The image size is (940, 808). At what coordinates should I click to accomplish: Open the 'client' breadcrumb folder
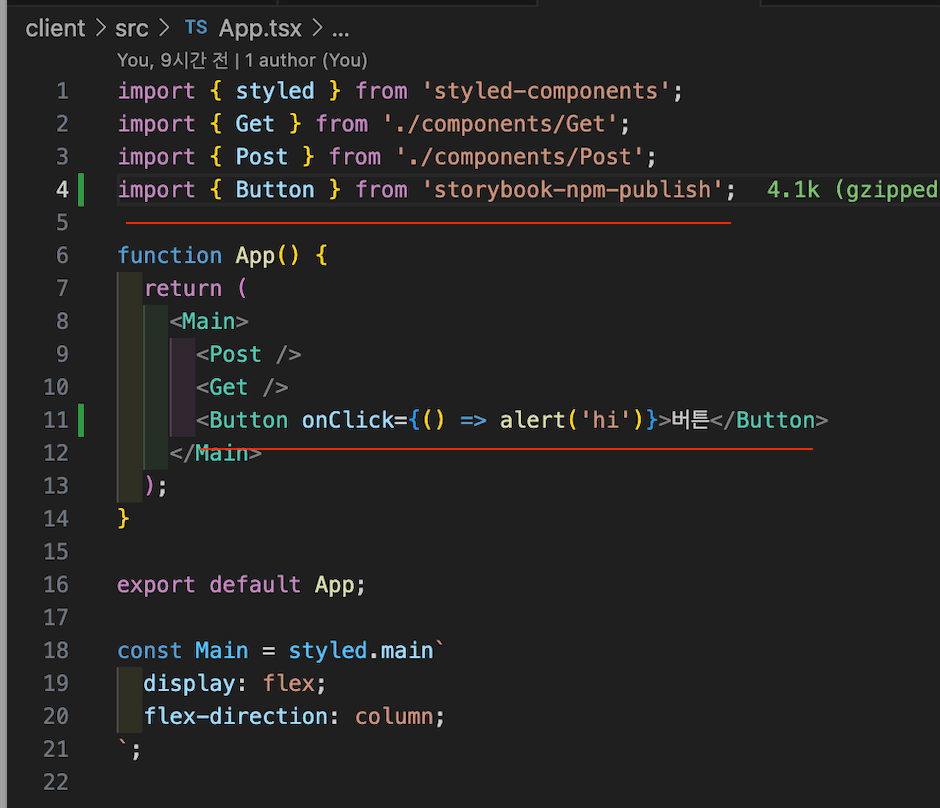[x=55, y=28]
